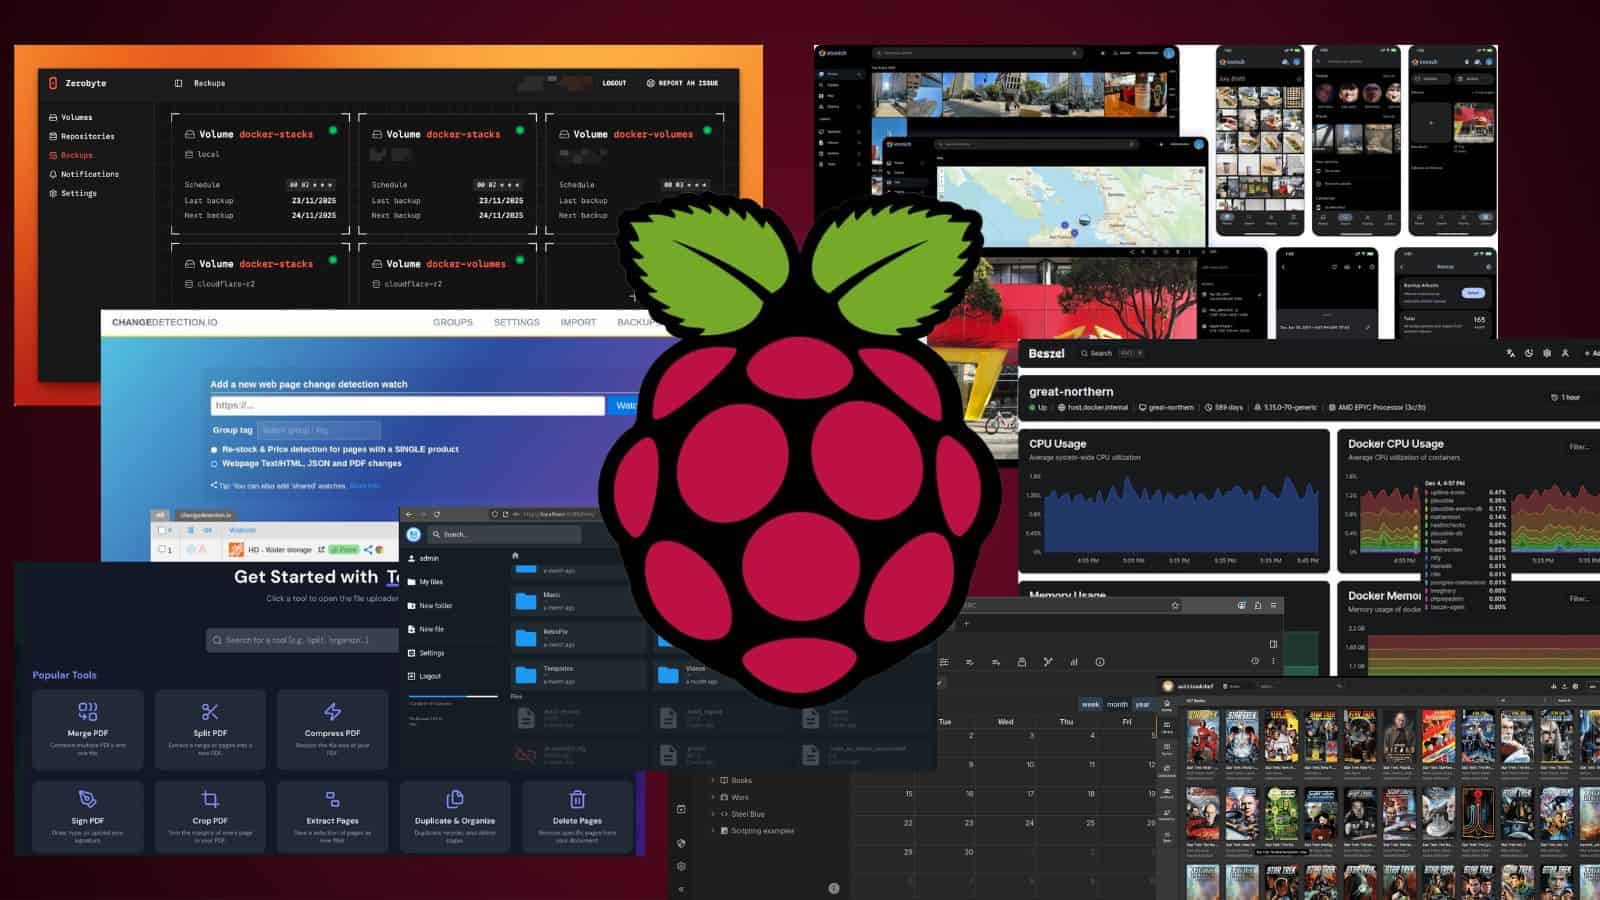Open IMPORT tab in changedetection.io
The image size is (1600, 900).
(578, 322)
